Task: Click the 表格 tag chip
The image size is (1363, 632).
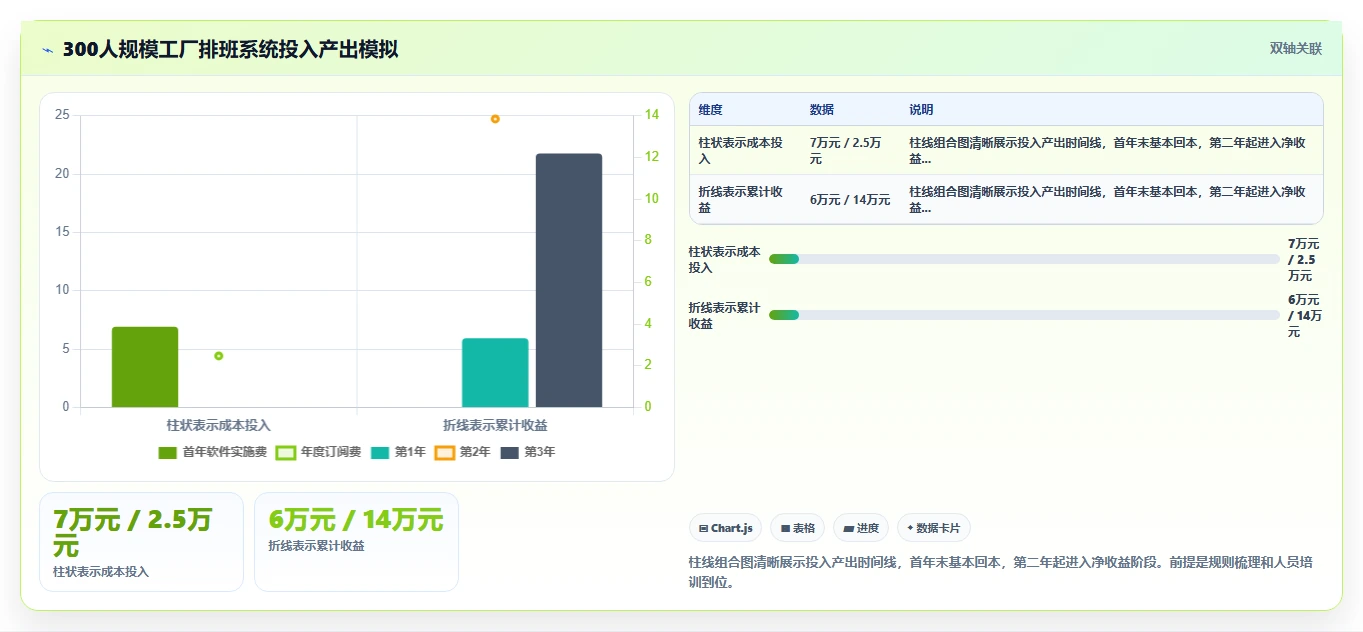Action: 797,528
